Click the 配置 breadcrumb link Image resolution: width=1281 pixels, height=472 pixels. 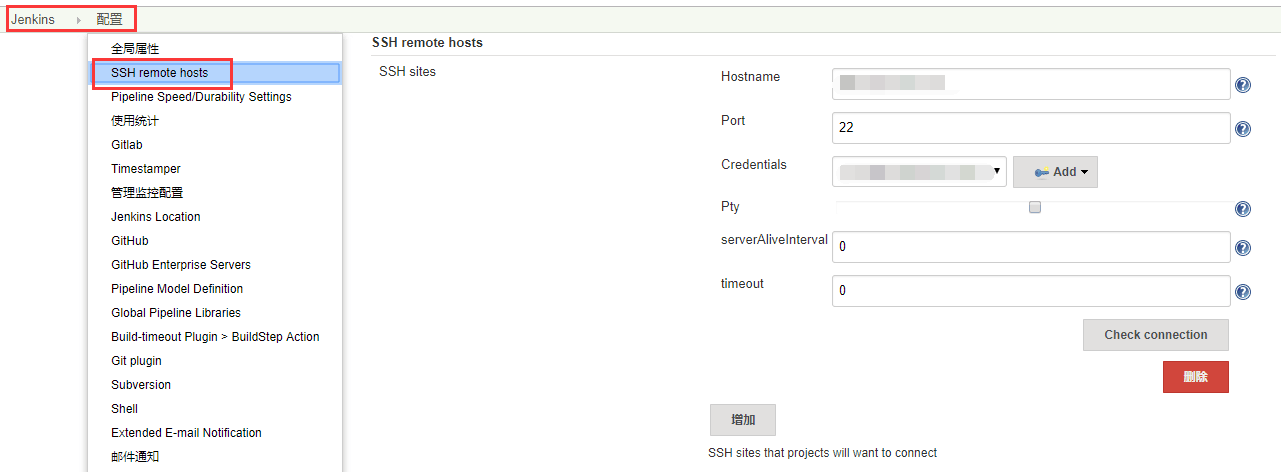110,19
